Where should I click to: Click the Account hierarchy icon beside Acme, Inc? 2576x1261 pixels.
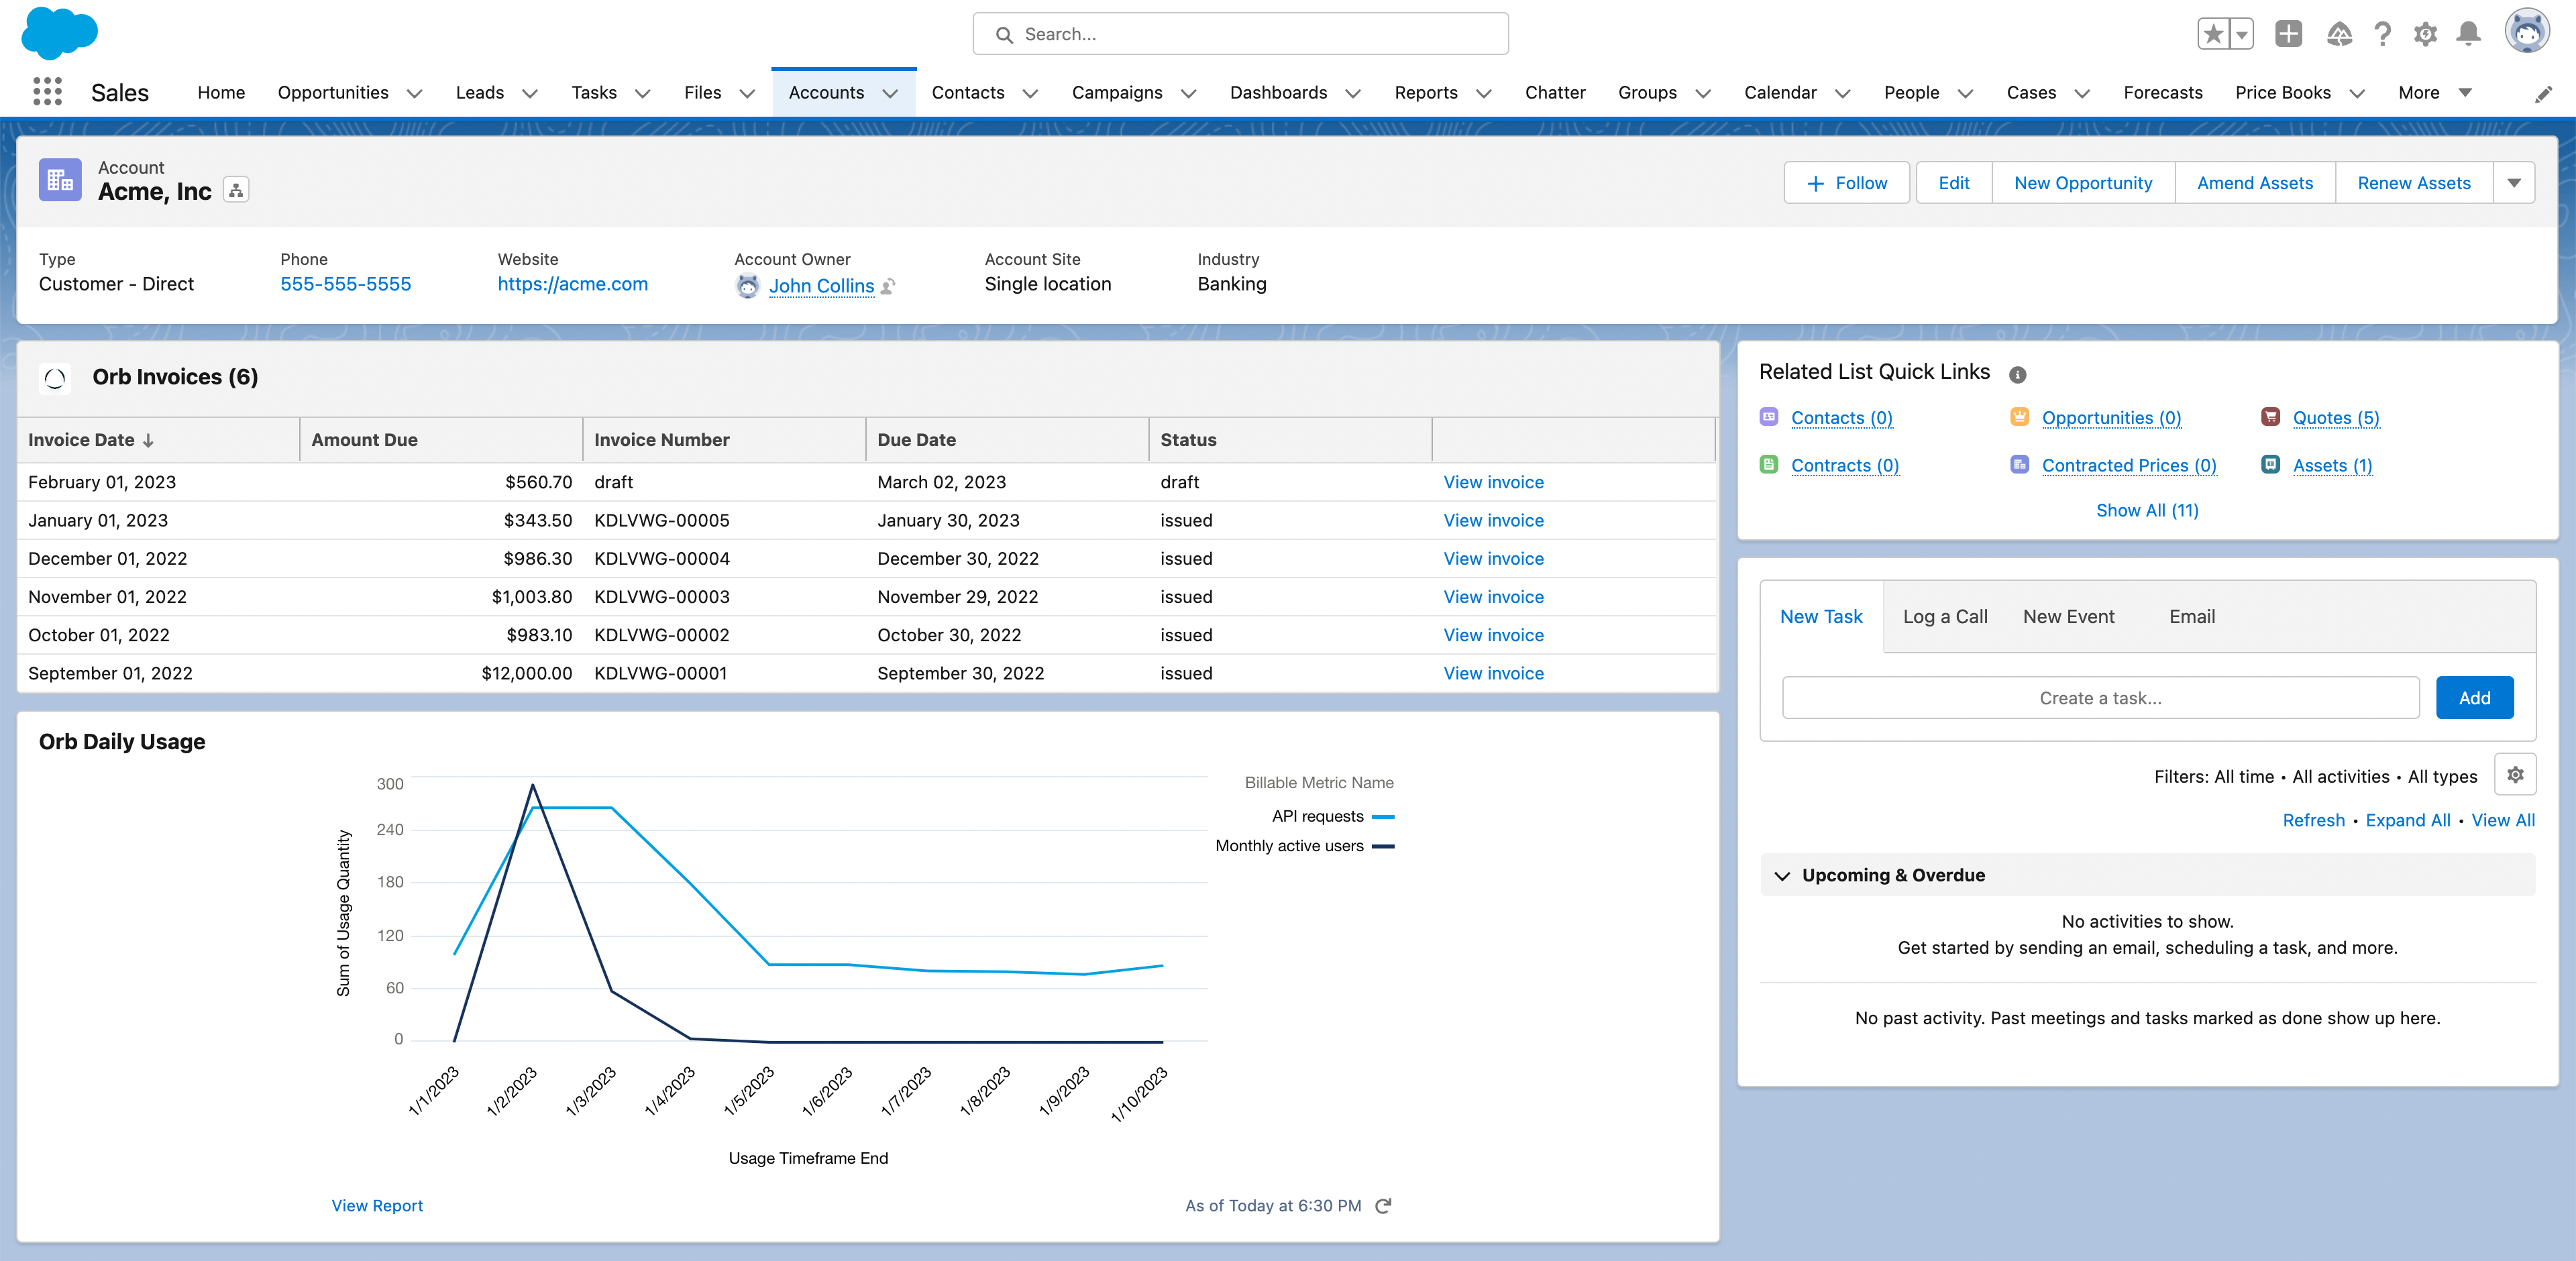(236, 190)
